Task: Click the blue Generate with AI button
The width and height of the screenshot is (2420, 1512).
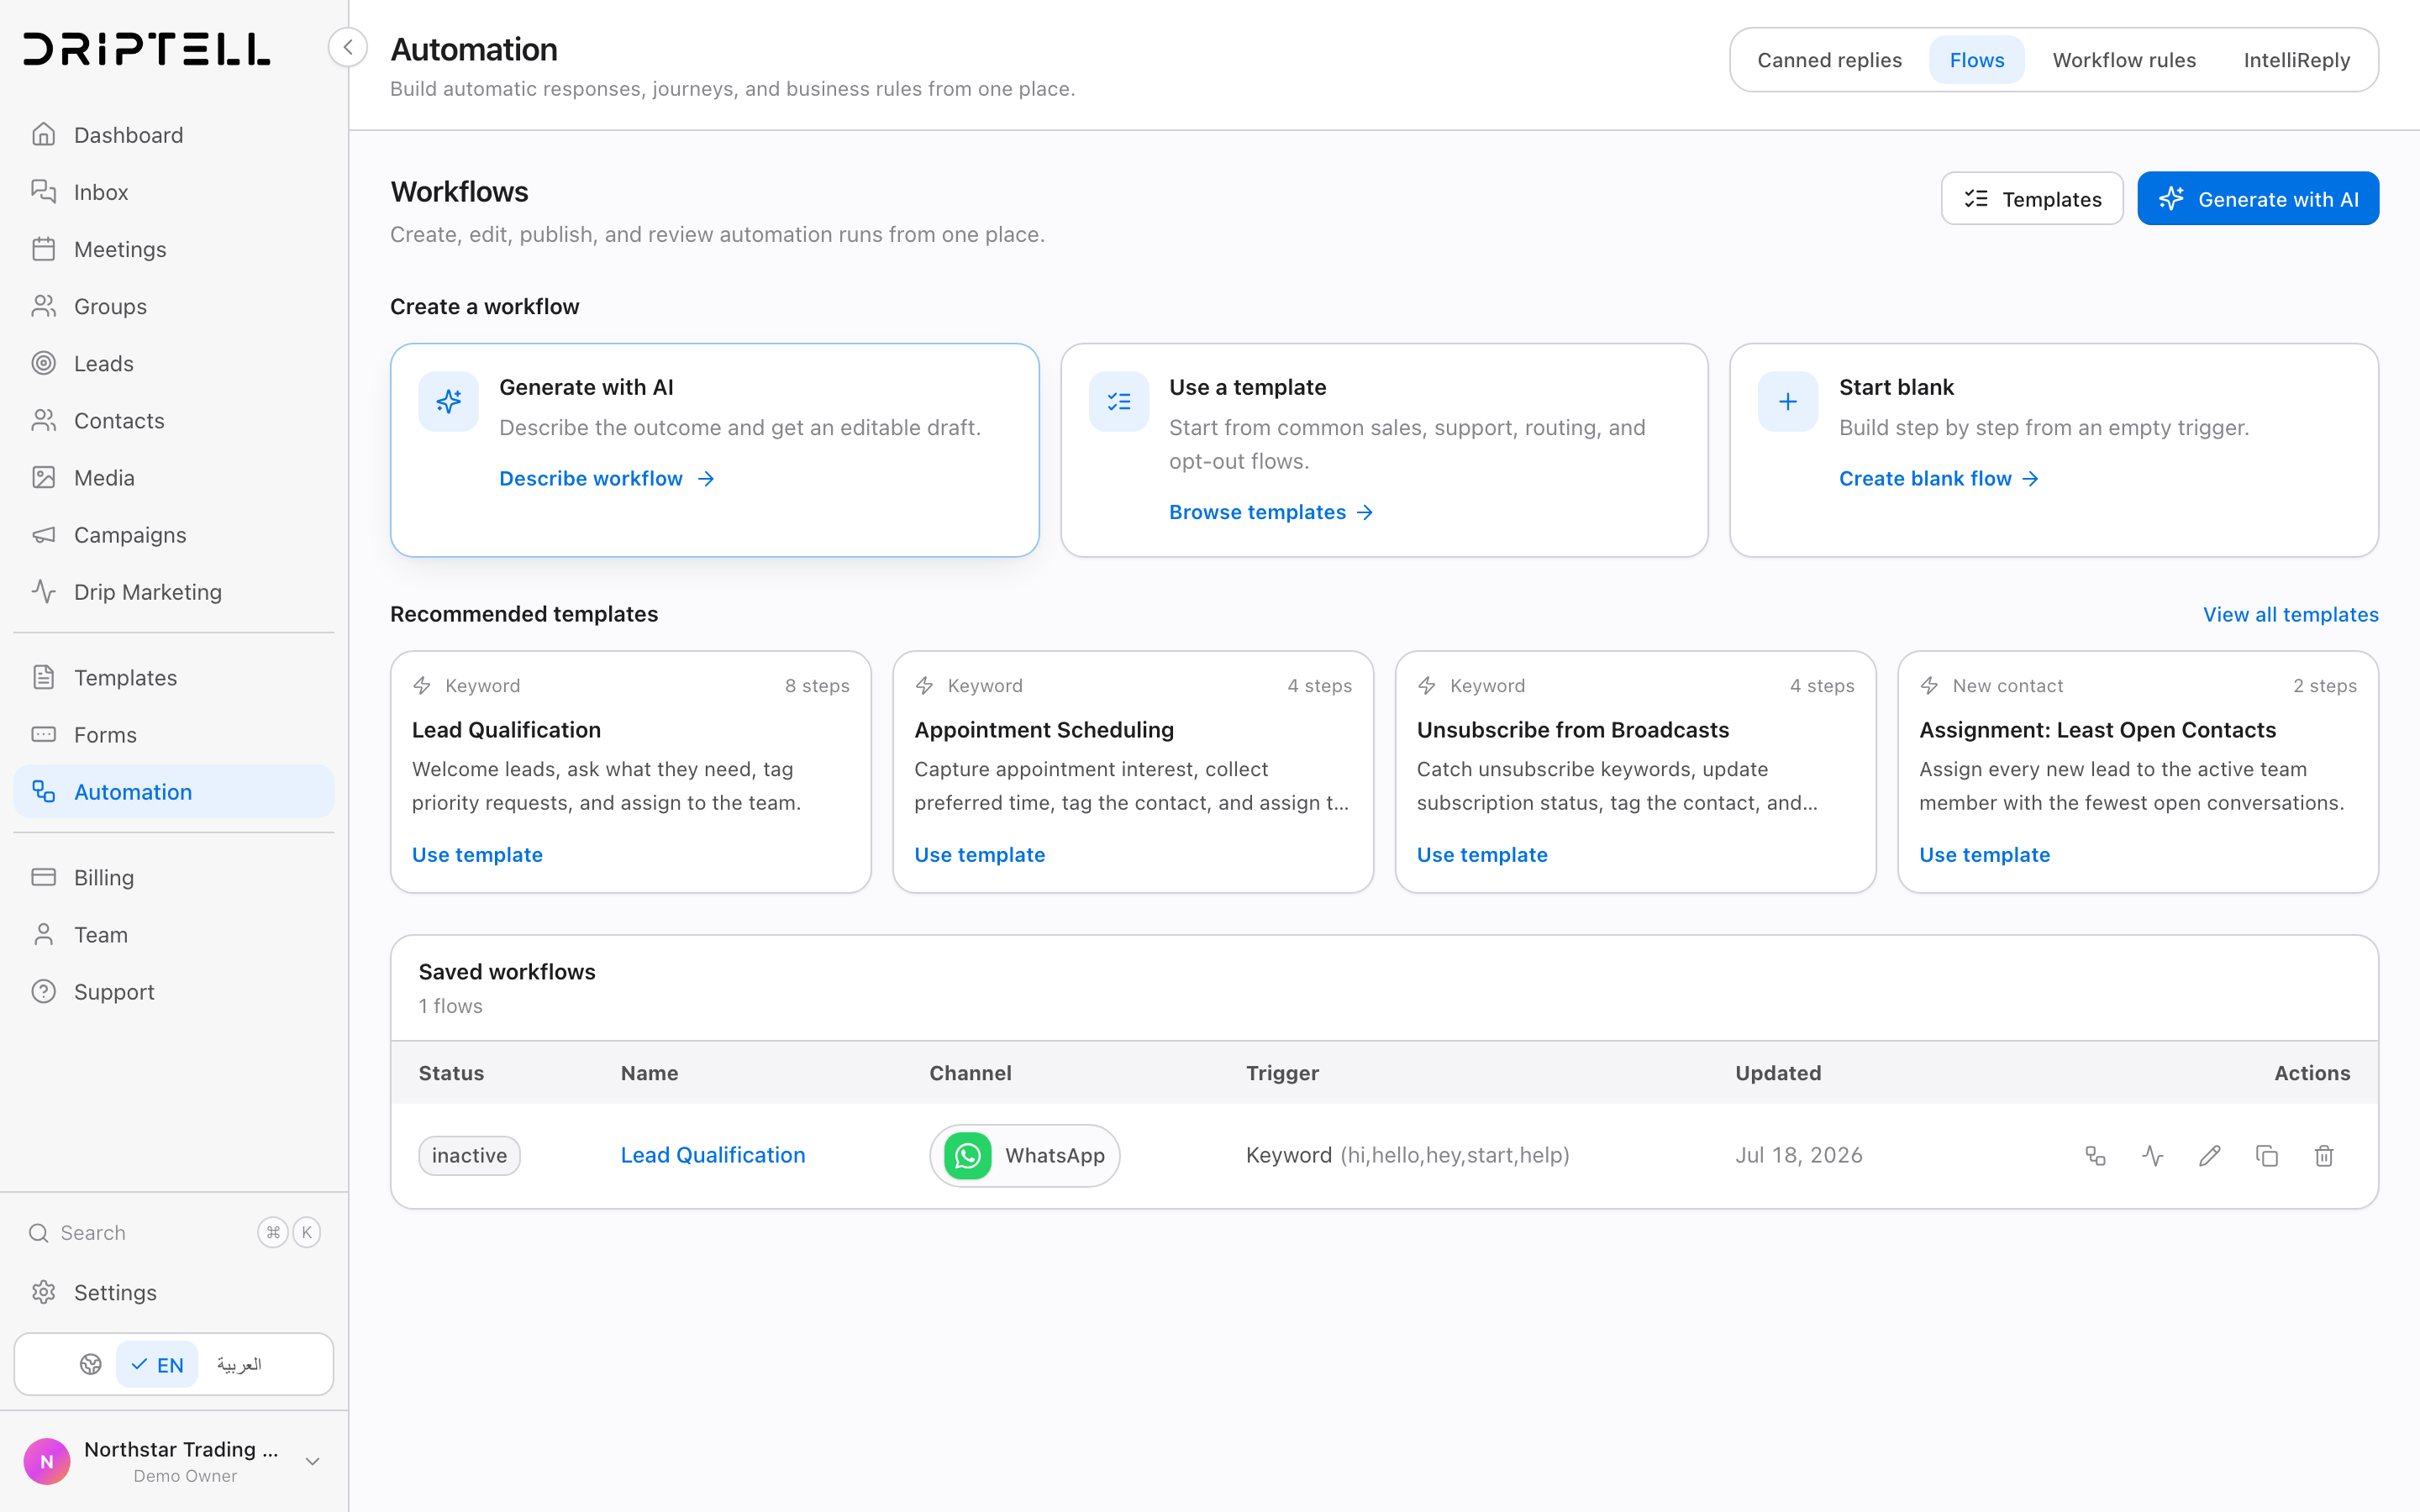Action: [x=2258, y=199]
